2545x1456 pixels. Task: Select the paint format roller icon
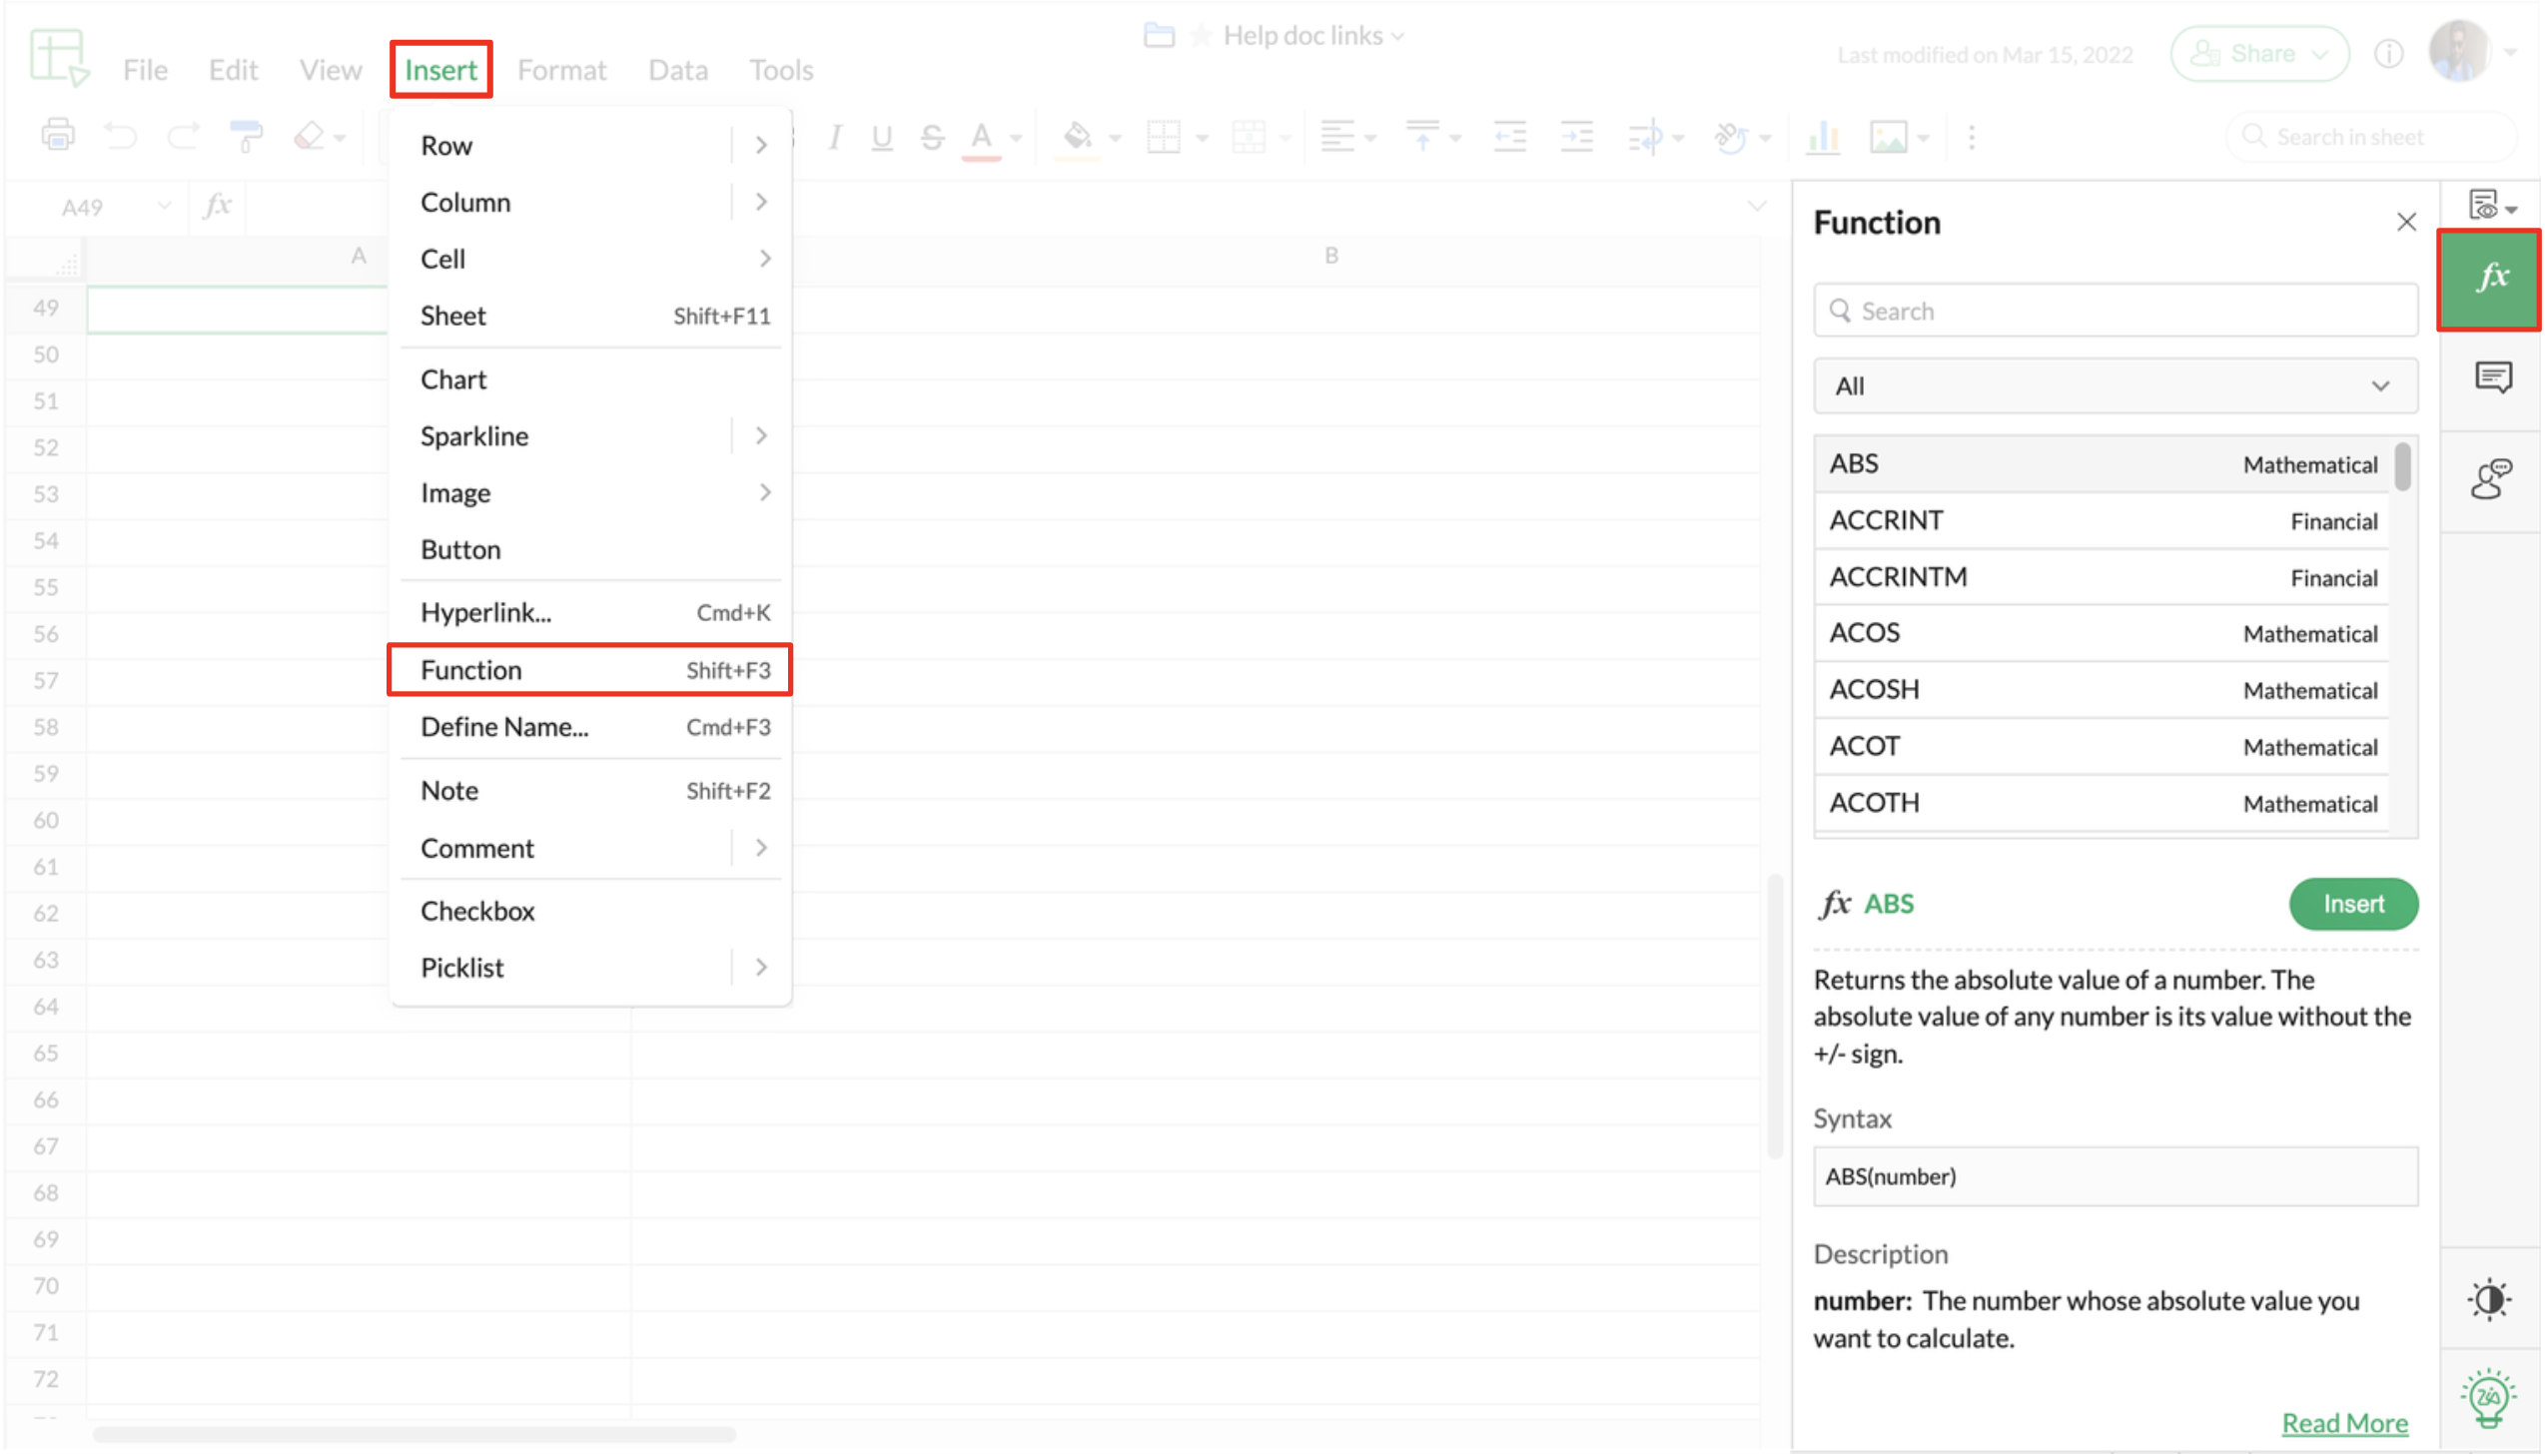[245, 136]
